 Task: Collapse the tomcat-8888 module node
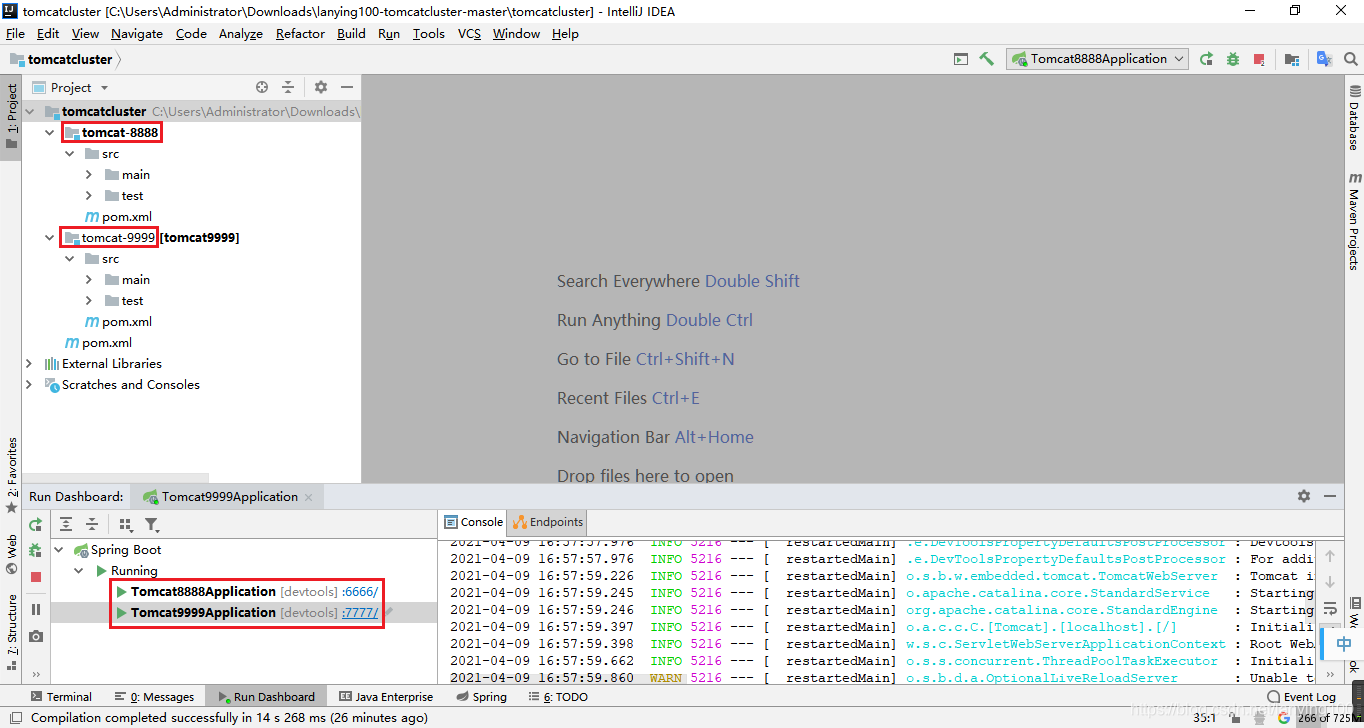click(x=50, y=132)
